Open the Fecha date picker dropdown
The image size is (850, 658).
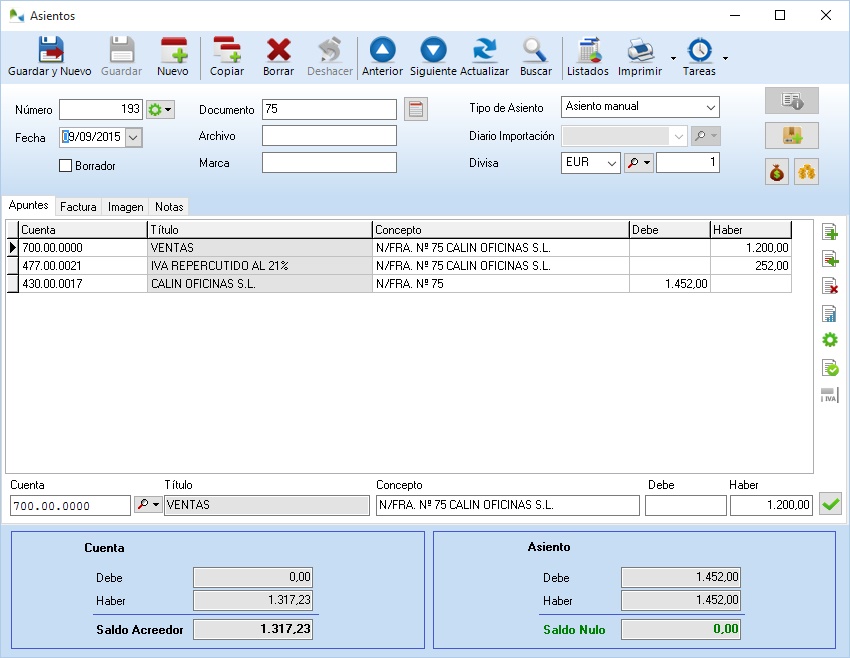134,138
